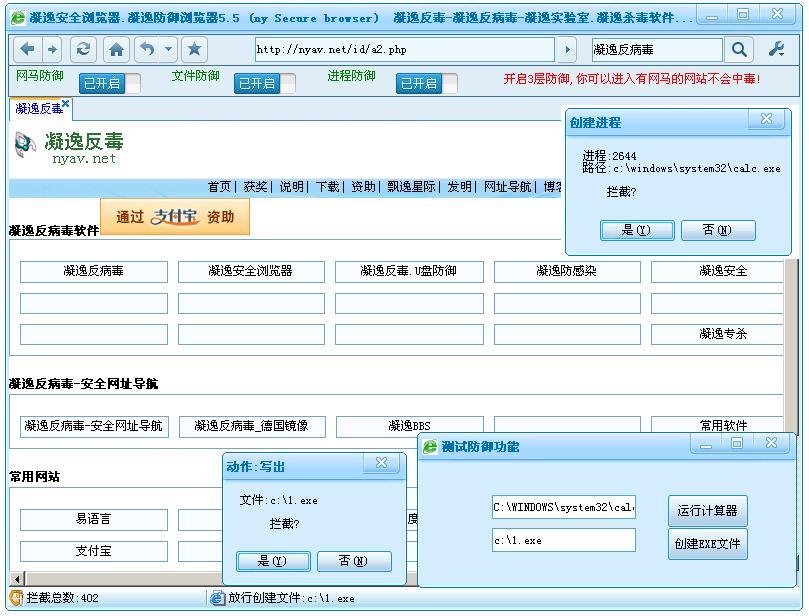Screen dimensions: 809x616
Task: Minimize the 测试防御功能 window
Action: [706, 444]
